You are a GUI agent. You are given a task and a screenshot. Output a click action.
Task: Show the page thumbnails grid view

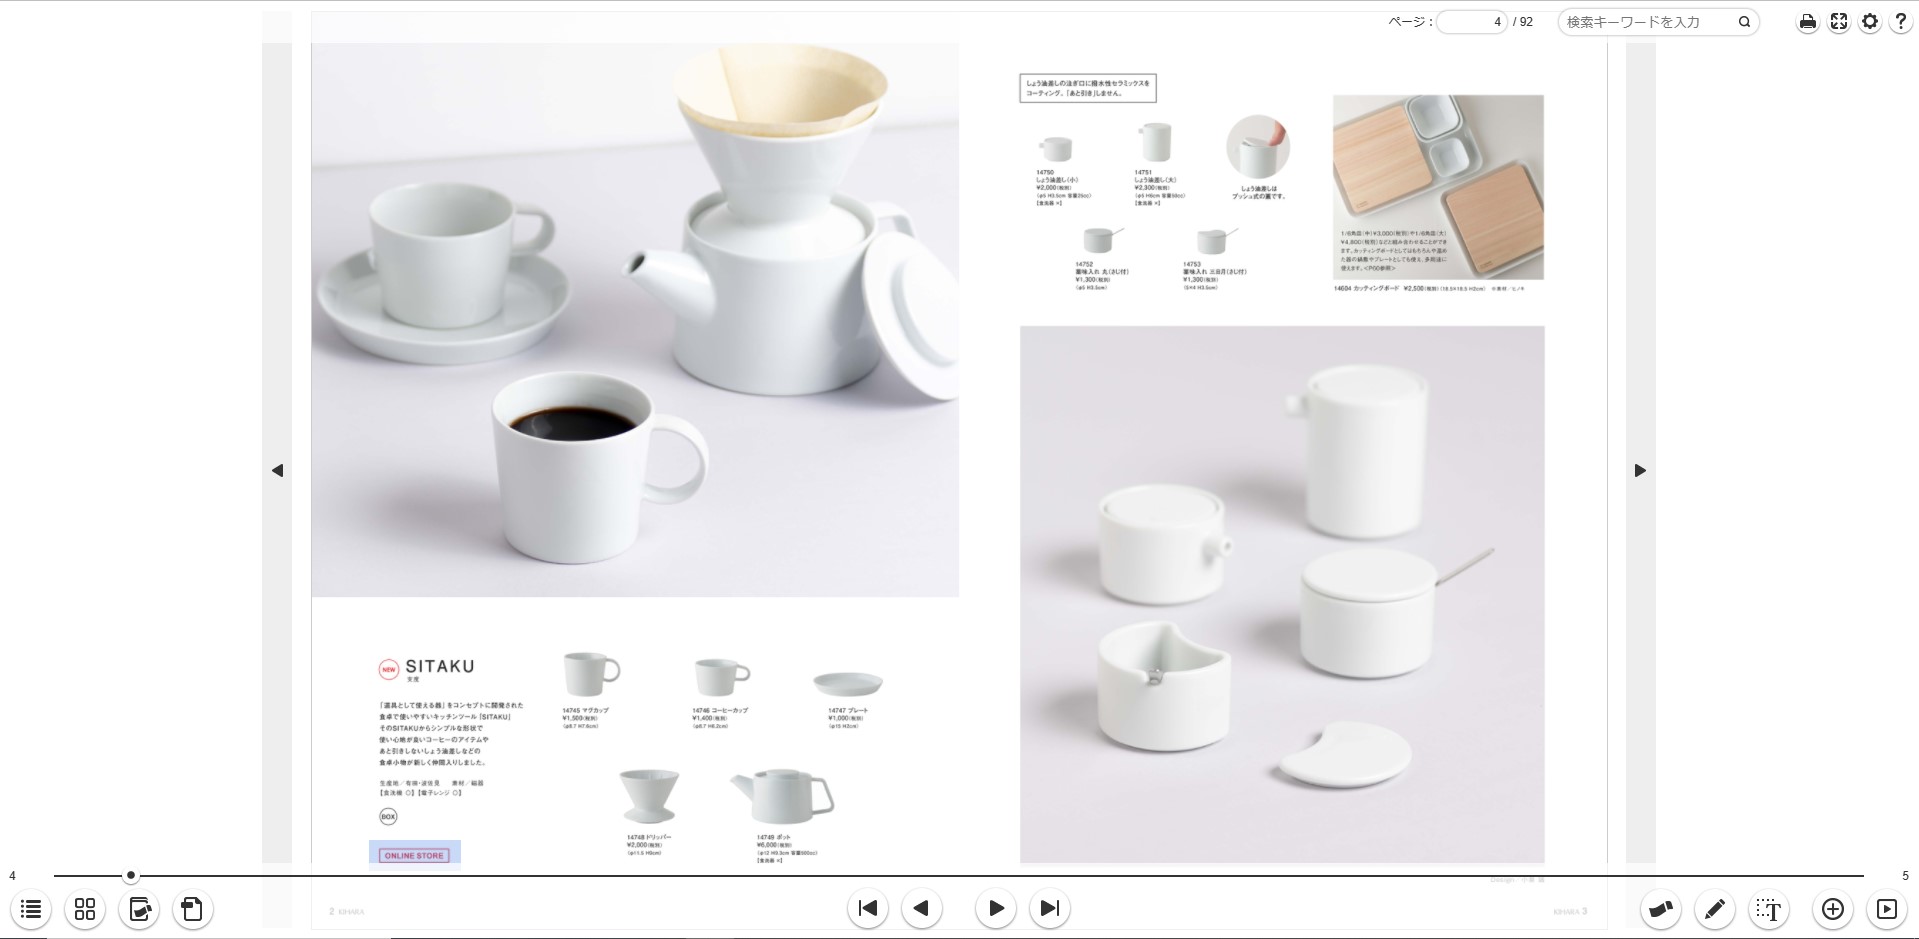(x=85, y=909)
